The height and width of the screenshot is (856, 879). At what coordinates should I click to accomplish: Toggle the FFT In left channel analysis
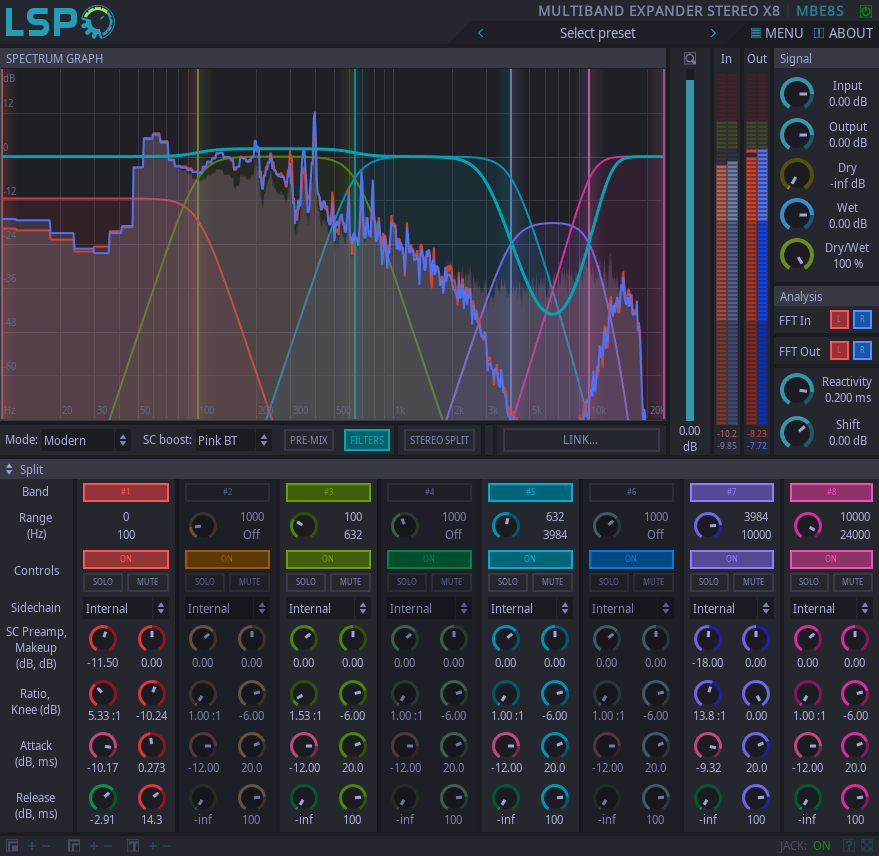(x=838, y=319)
